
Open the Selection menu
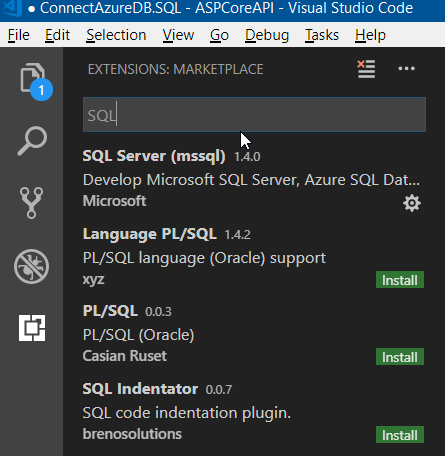click(116, 35)
